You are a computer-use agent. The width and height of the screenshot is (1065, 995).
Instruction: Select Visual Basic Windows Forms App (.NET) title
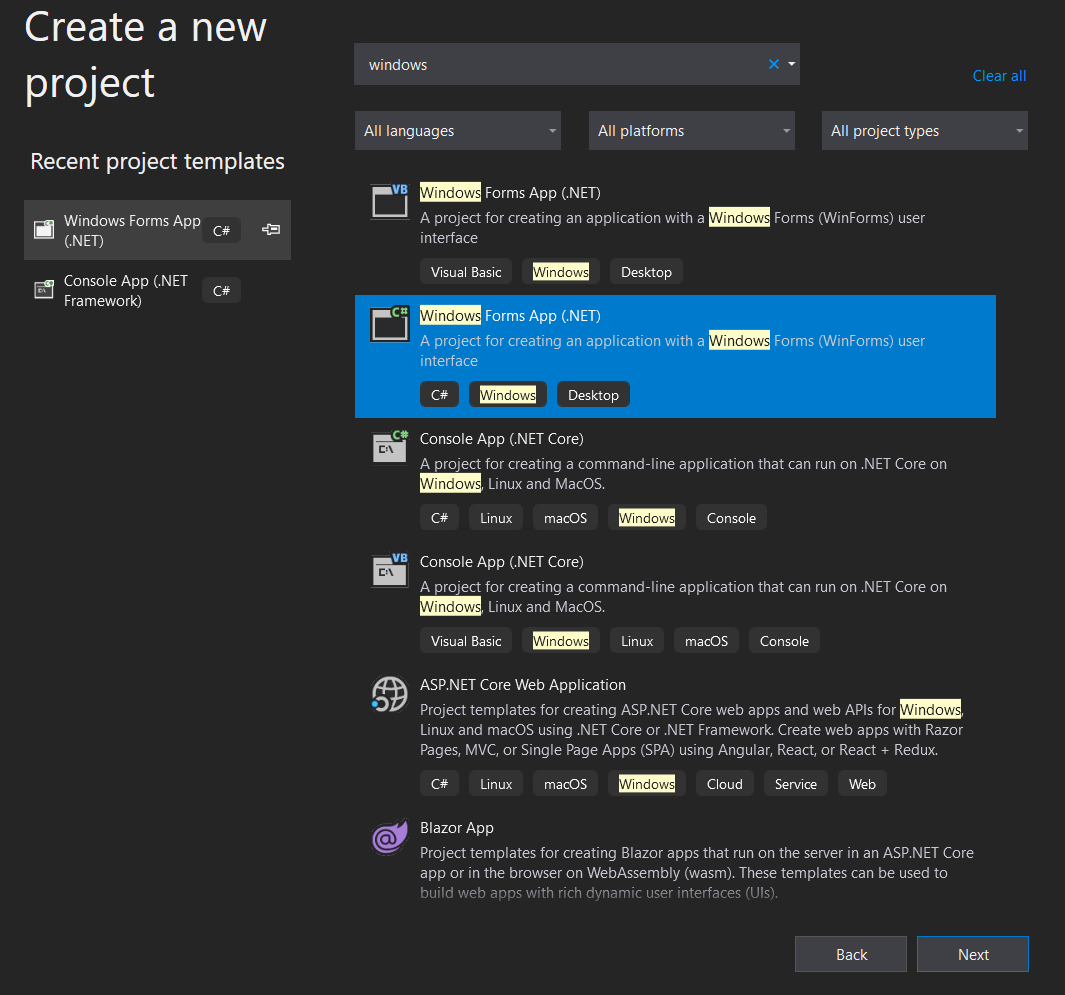[510, 193]
